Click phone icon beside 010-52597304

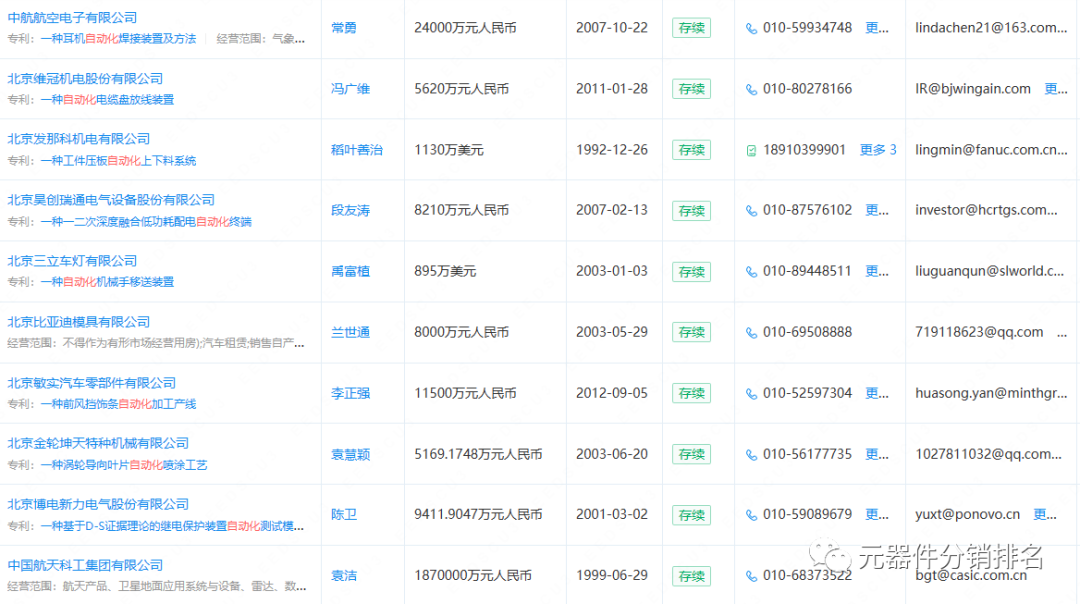click(751, 394)
